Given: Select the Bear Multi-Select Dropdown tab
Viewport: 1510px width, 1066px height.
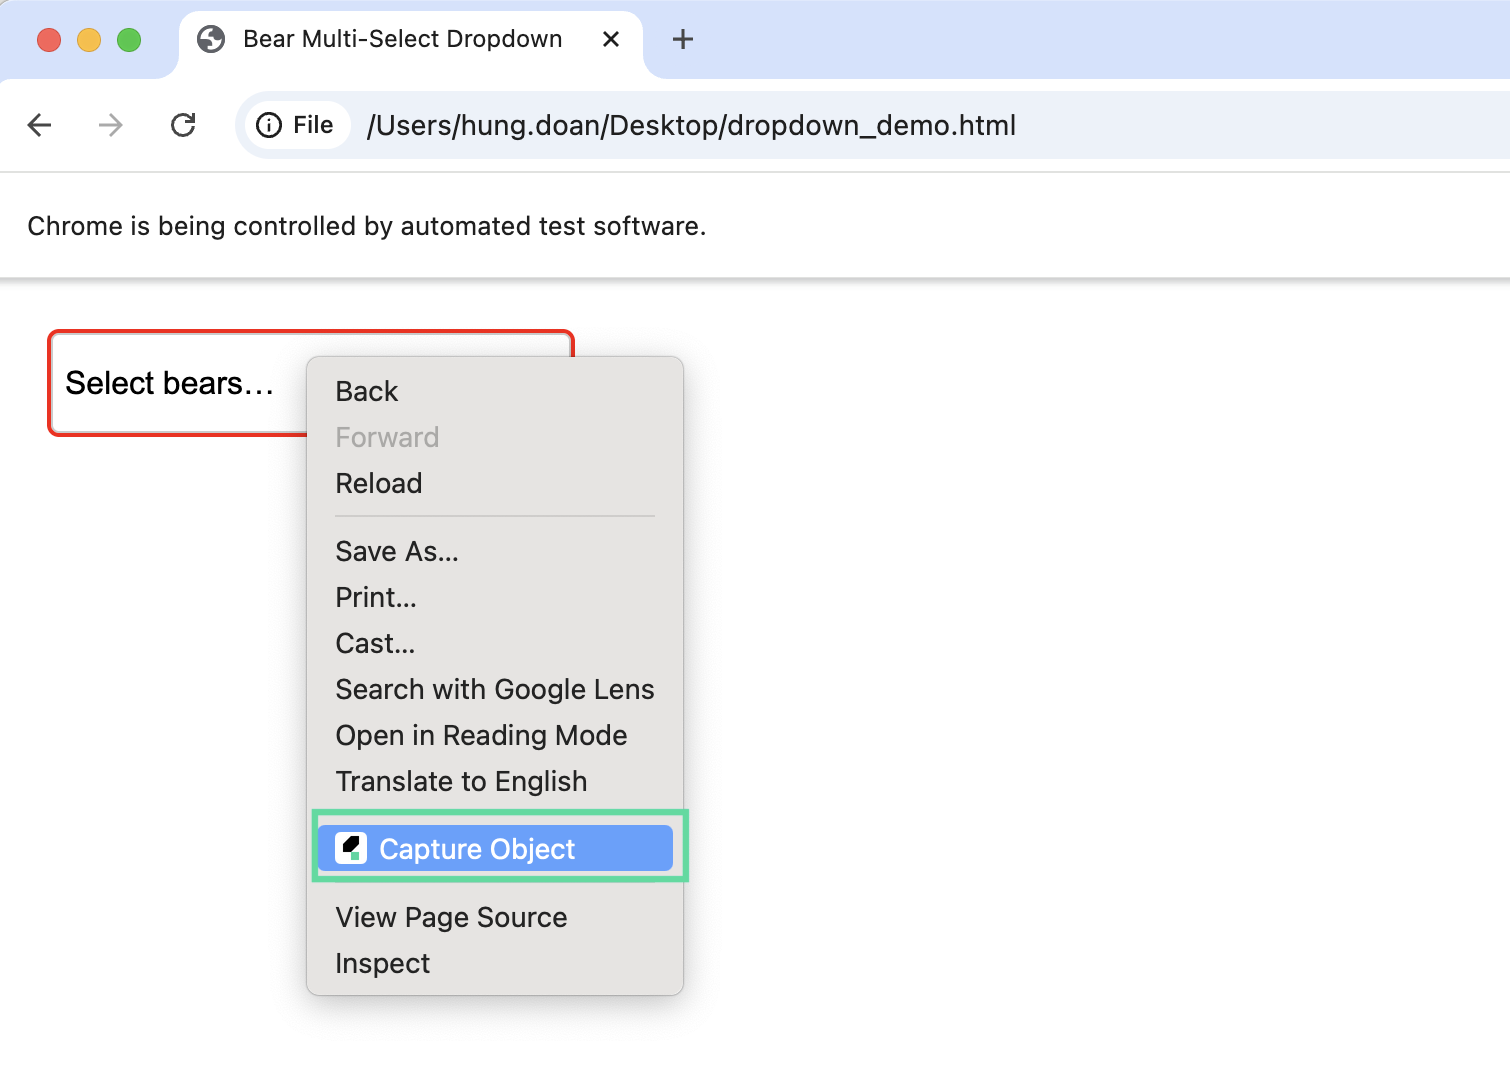Looking at the screenshot, I should pyautogui.click(x=402, y=39).
